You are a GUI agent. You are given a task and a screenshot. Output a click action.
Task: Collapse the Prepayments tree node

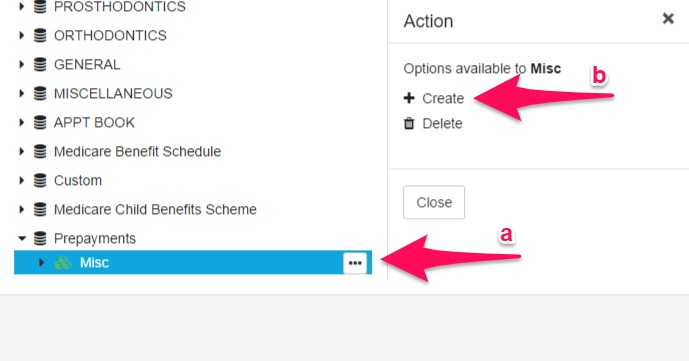(x=22, y=238)
